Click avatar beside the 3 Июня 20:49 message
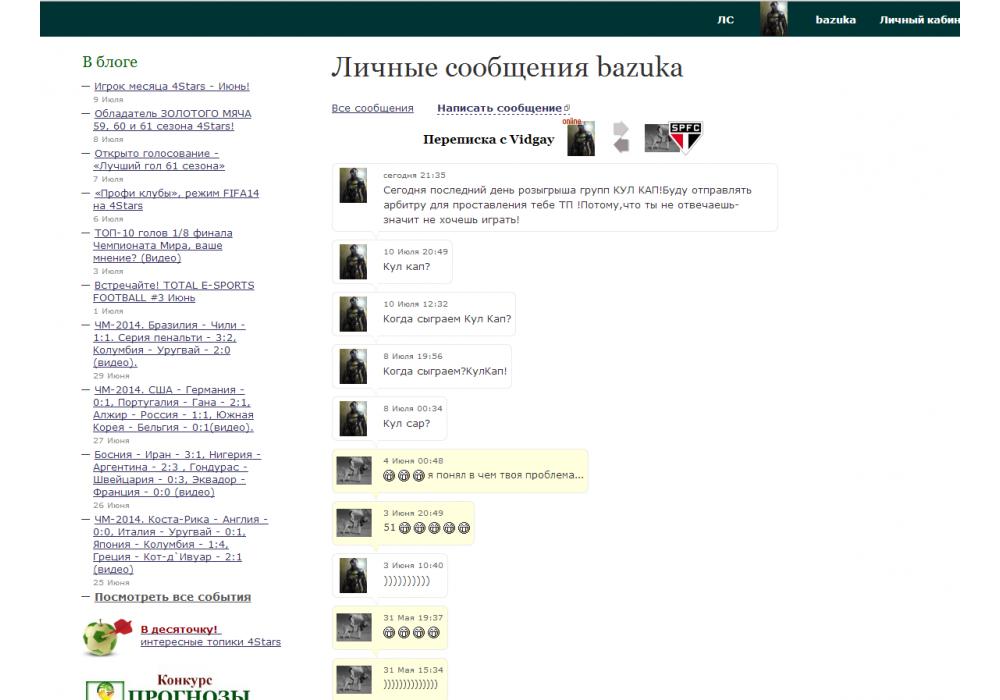1000x700 pixels. 353,522
